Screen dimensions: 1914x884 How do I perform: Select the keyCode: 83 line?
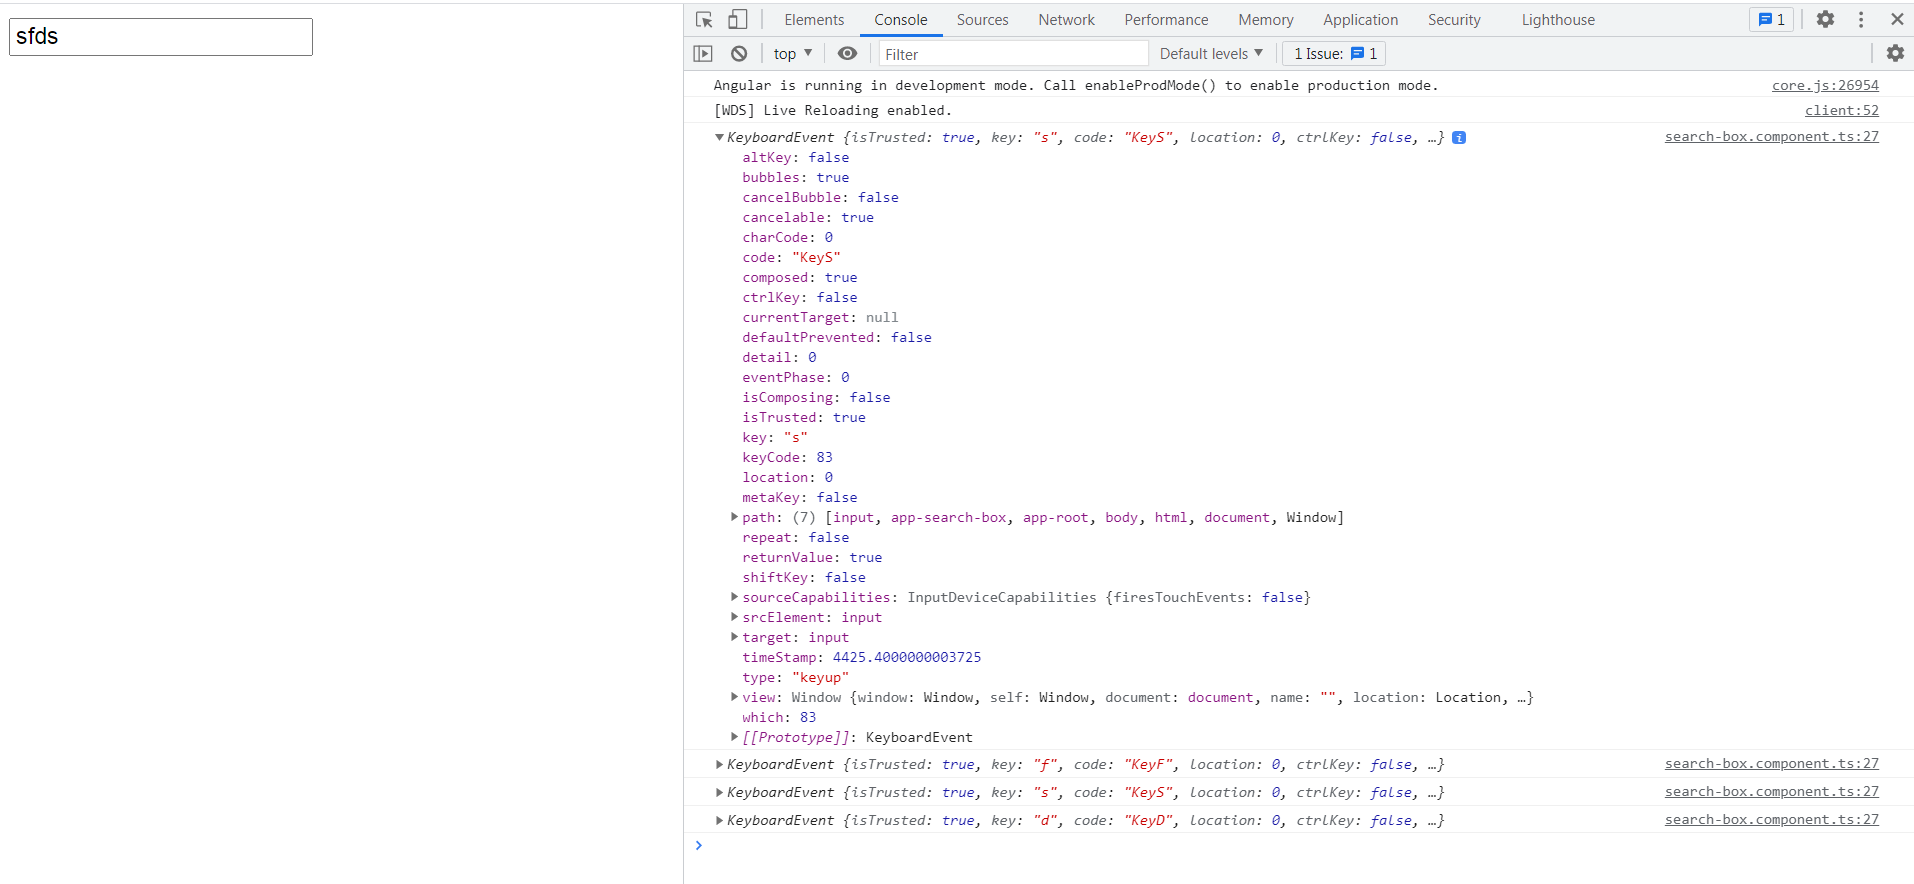787,458
